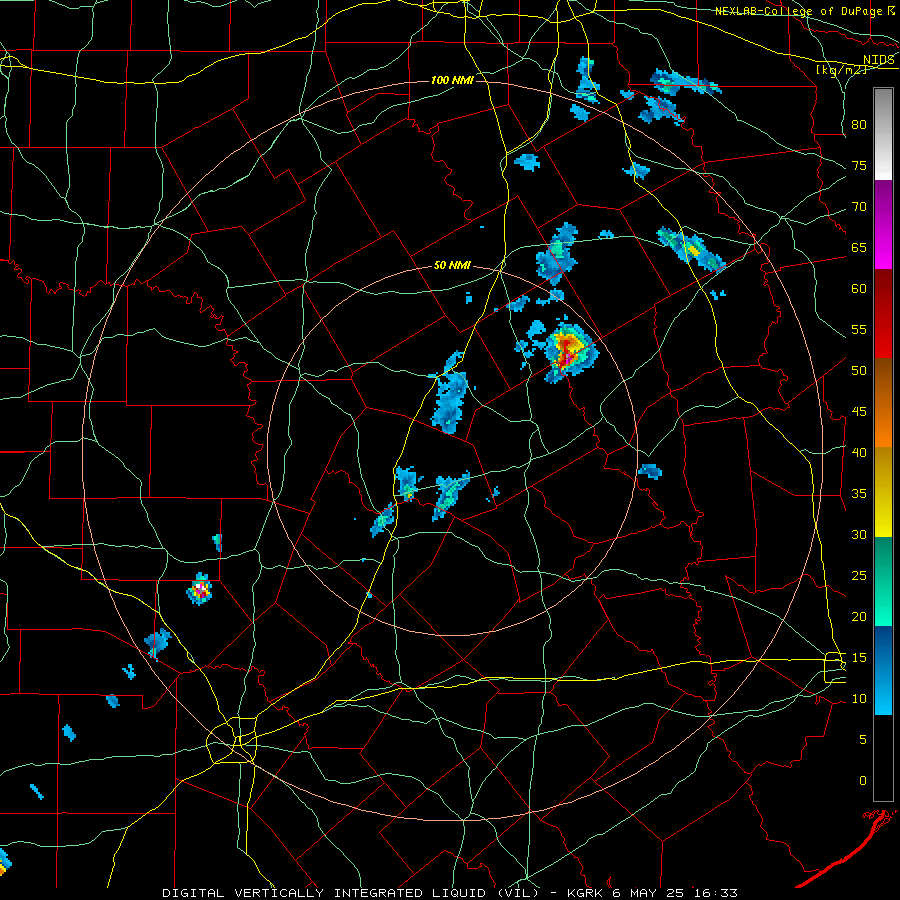Pick the white-gray top segment of color scale

(883, 134)
